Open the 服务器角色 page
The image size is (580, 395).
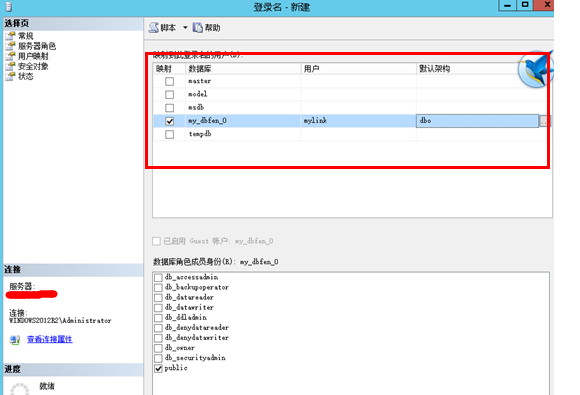tap(37, 46)
